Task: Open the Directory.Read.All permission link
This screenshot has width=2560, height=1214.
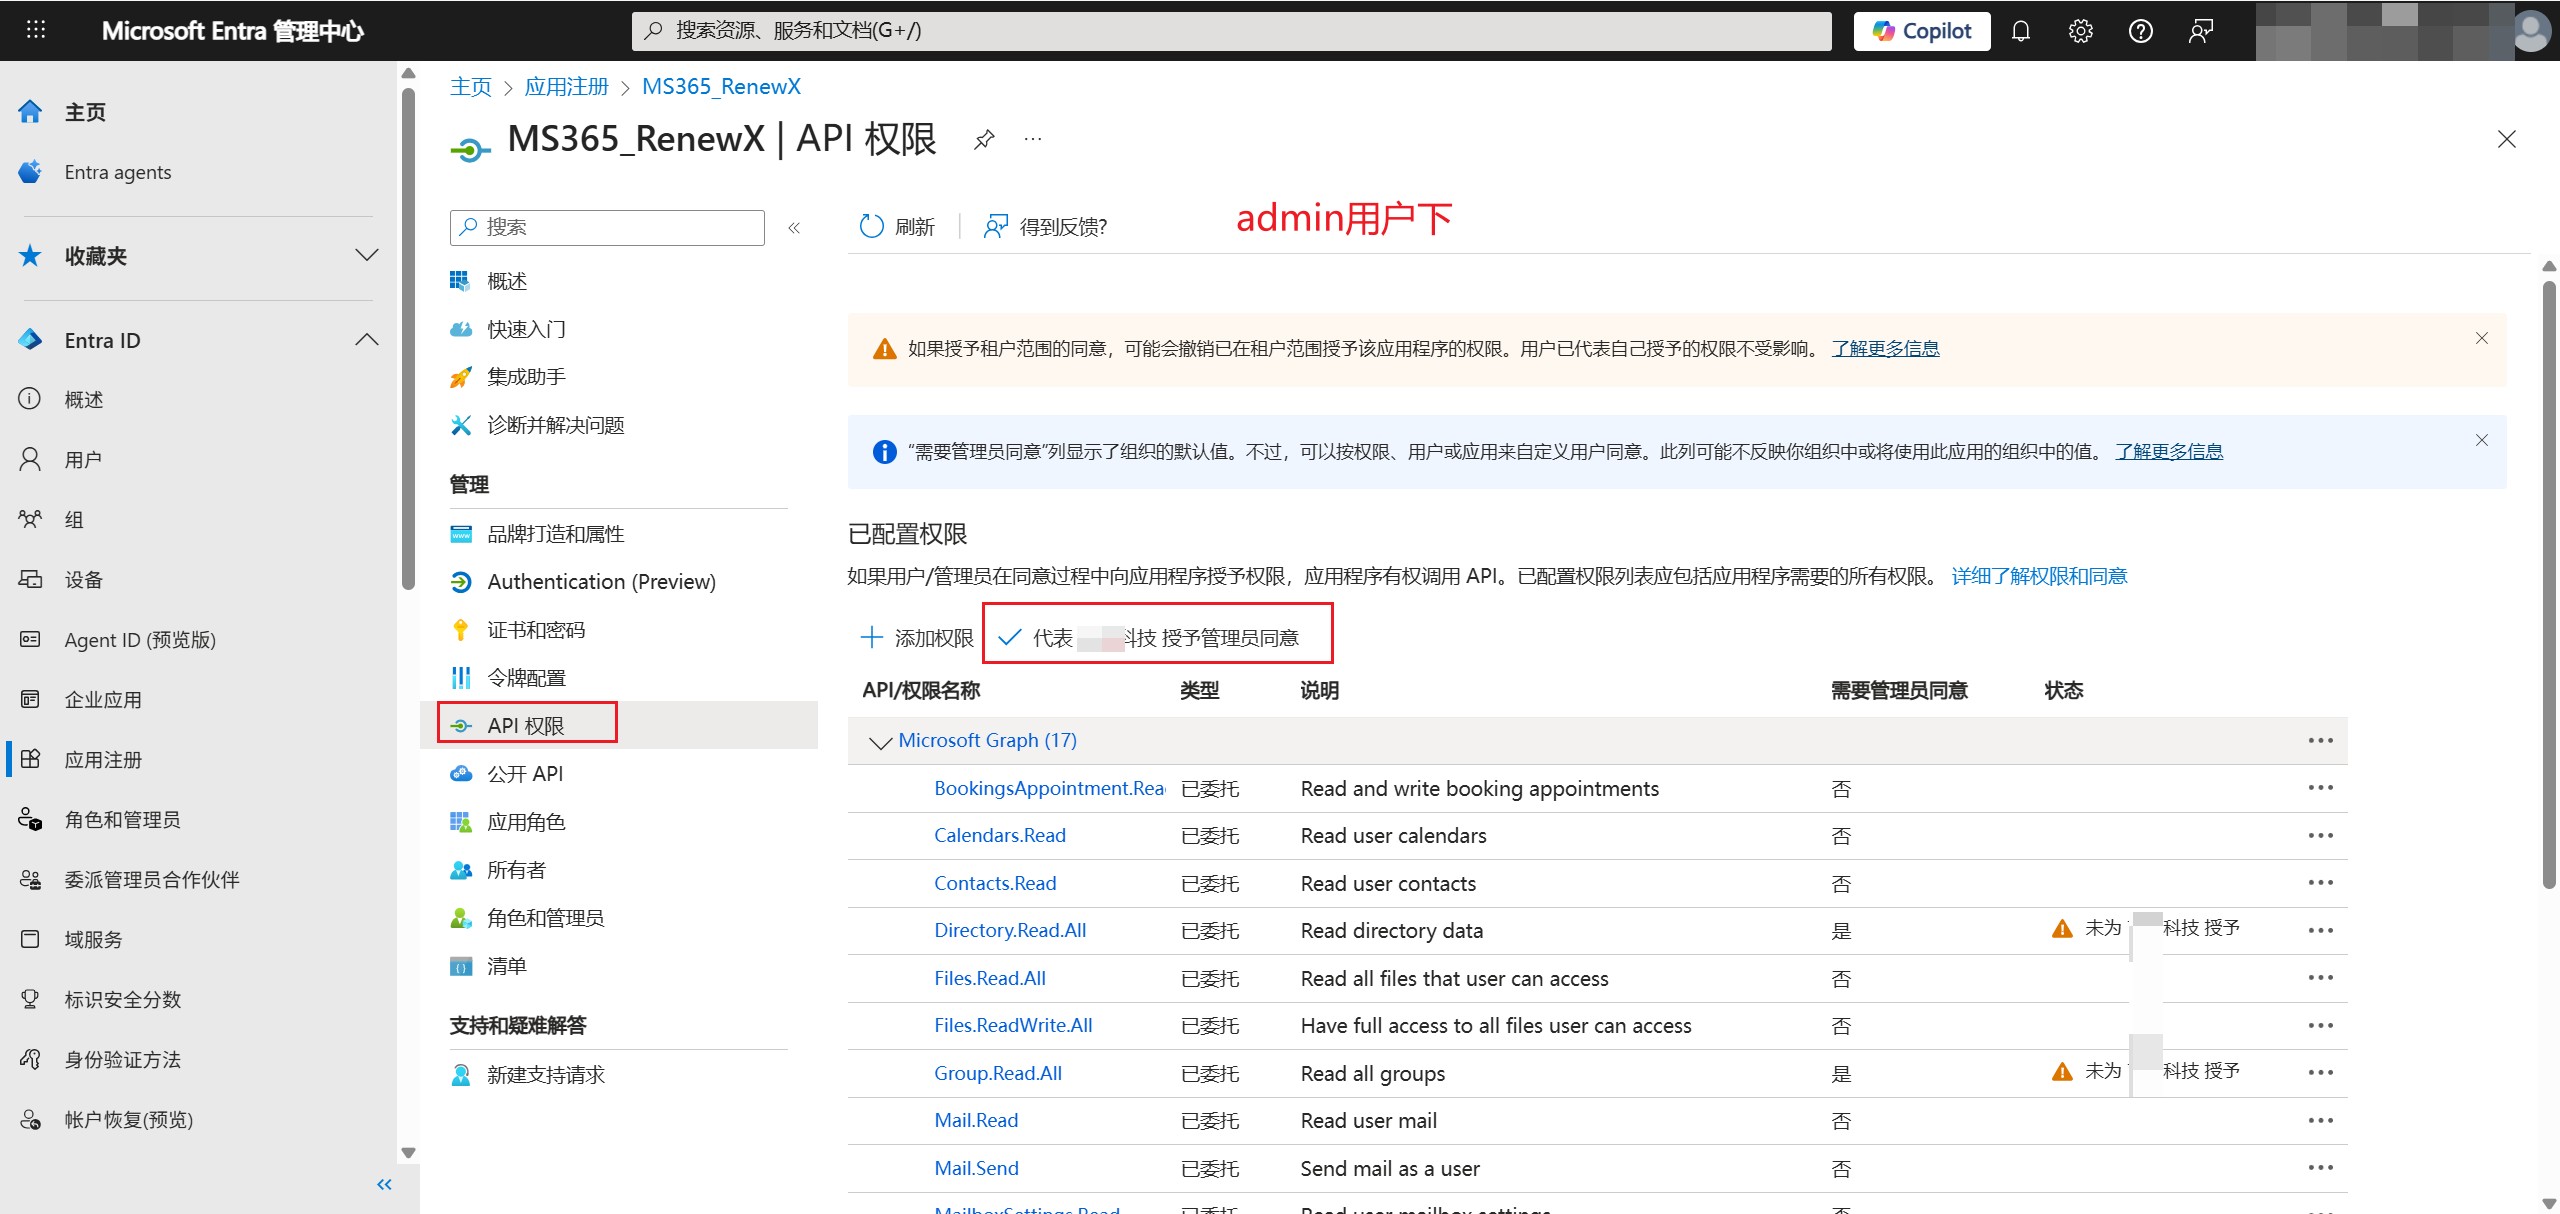Action: pyautogui.click(x=1010, y=931)
